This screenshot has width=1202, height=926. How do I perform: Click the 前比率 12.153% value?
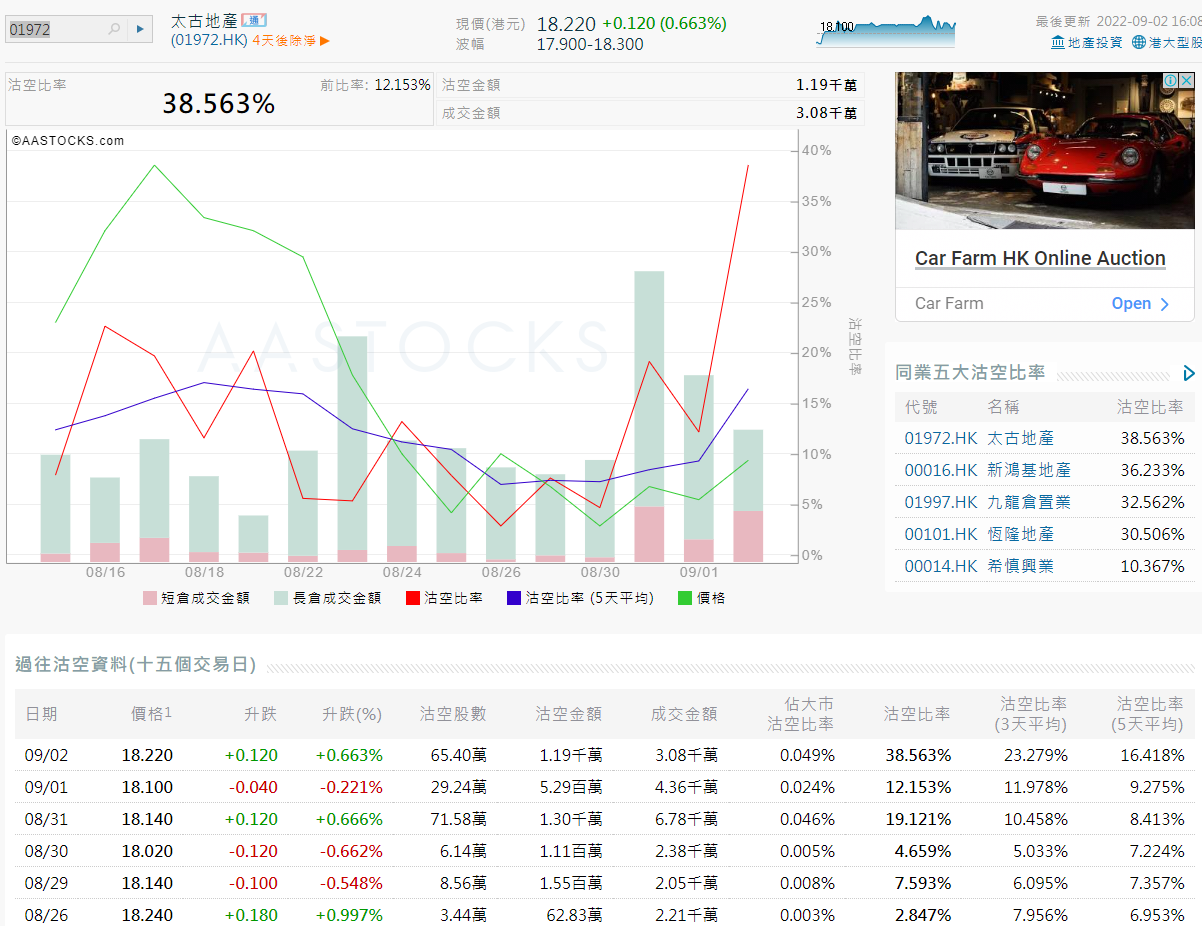(403, 85)
